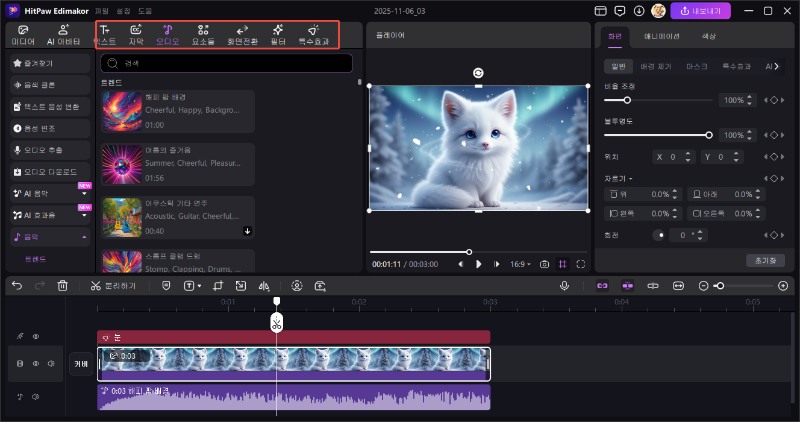
Task: Select the Mask sub-tab
Action: point(696,66)
